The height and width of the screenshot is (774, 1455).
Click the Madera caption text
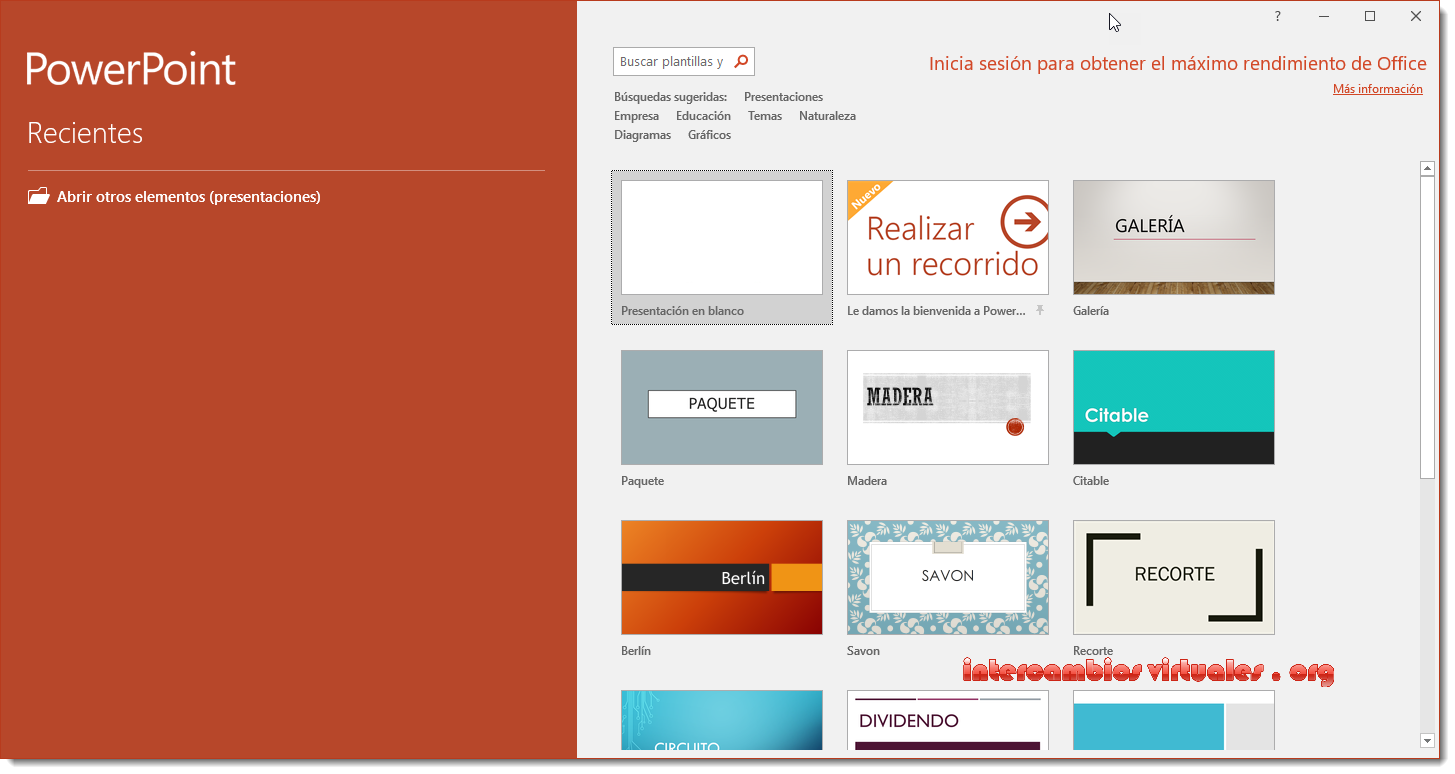[867, 481]
